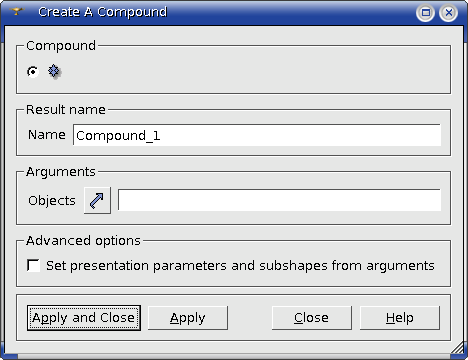Viewport: 468px width, 360px height.
Task: Select the Compound radio button
Action: (x=33, y=71)
